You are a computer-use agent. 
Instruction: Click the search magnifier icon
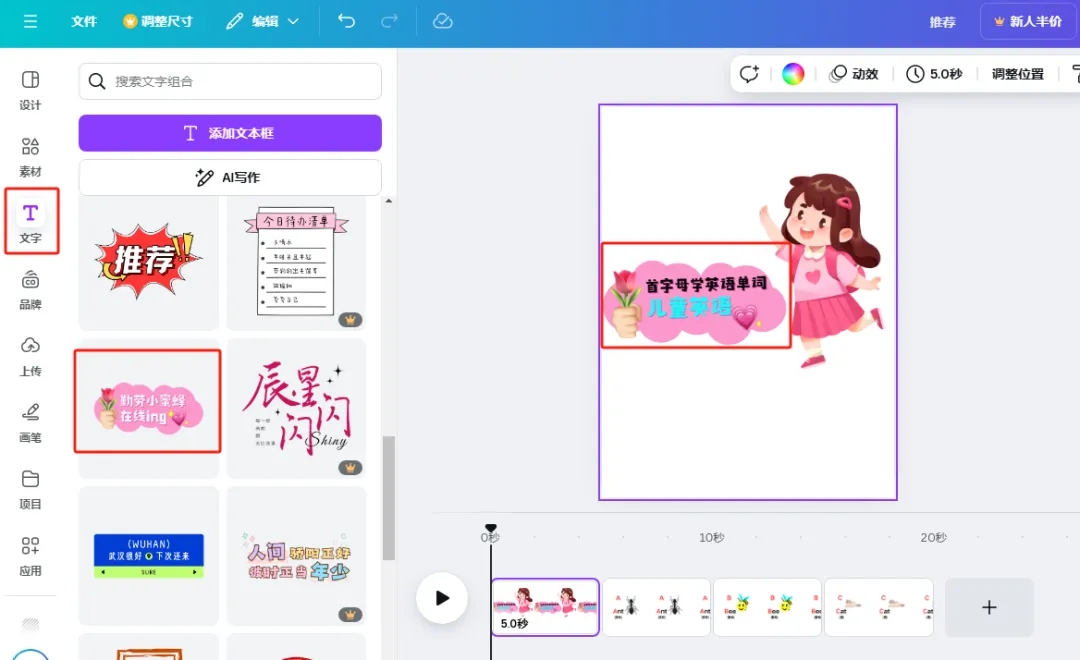tap(97, 81)
